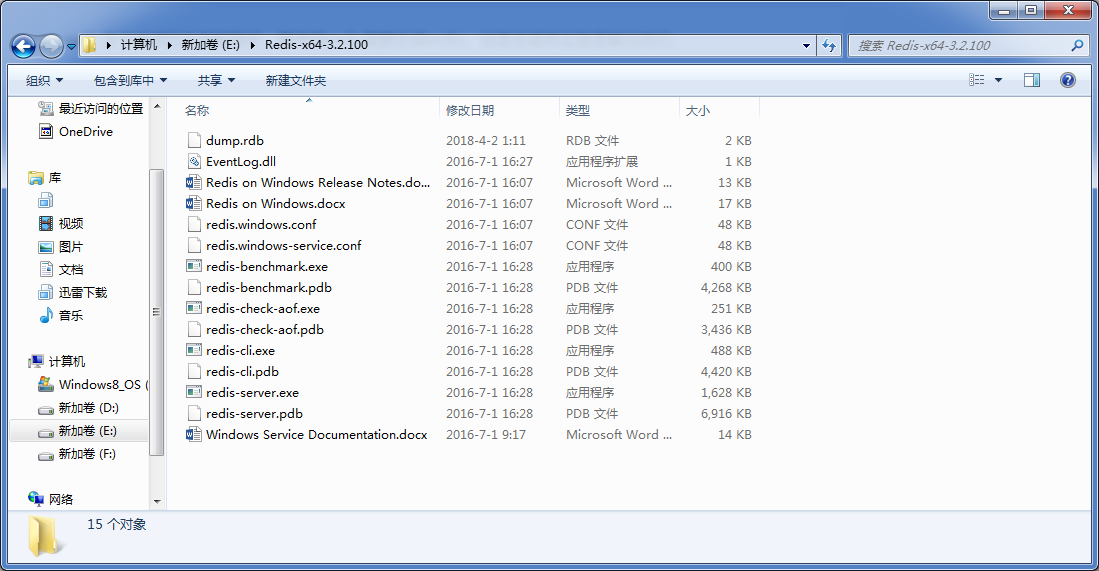Select the redis-cli.pdb file

click(242, 371)
